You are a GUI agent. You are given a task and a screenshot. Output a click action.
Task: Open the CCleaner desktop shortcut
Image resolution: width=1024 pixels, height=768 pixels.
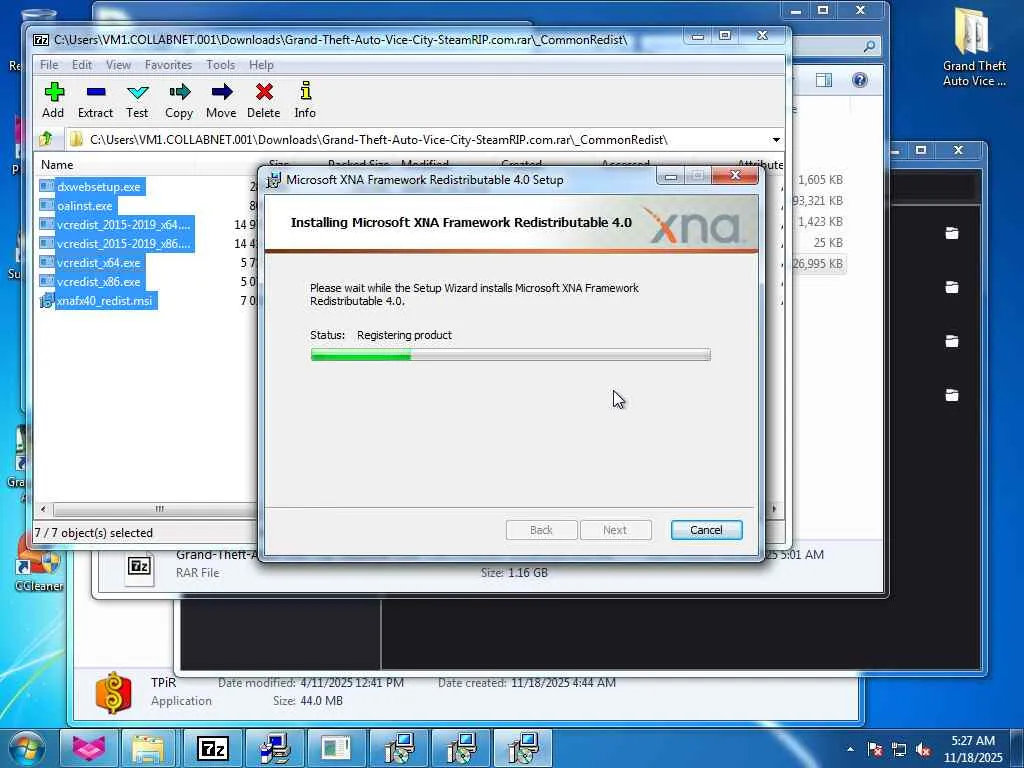coord(39,564)
